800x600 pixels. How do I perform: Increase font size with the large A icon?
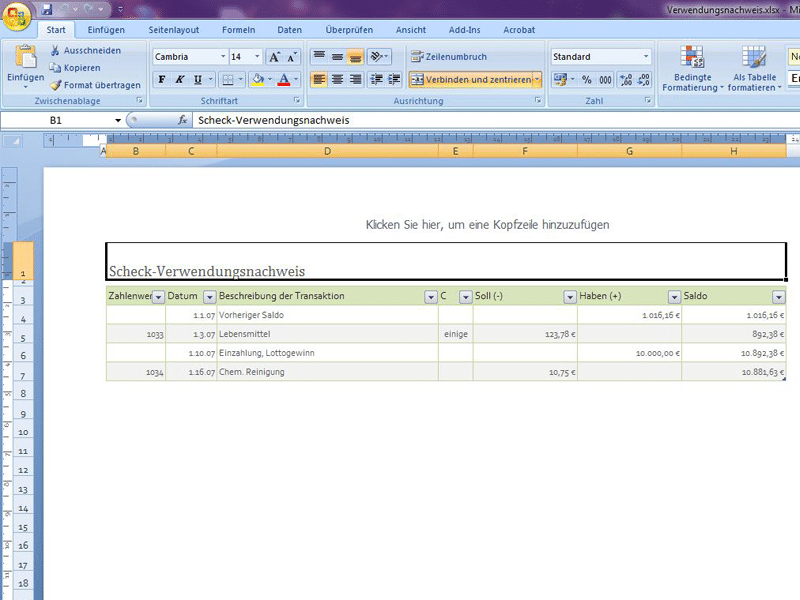(x=274, y=57)
